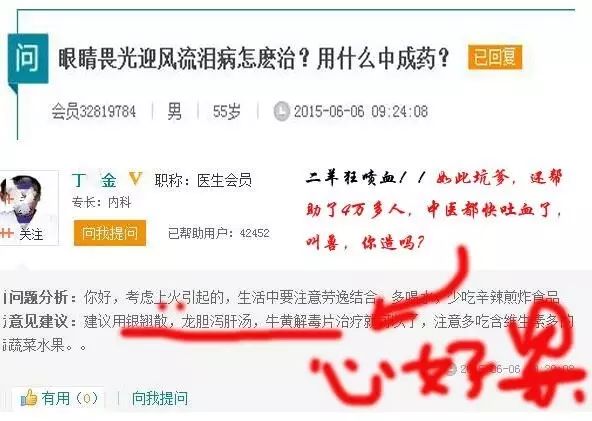
Task: Click the thumbs-up 有用 icon
Action: (29, 398)
